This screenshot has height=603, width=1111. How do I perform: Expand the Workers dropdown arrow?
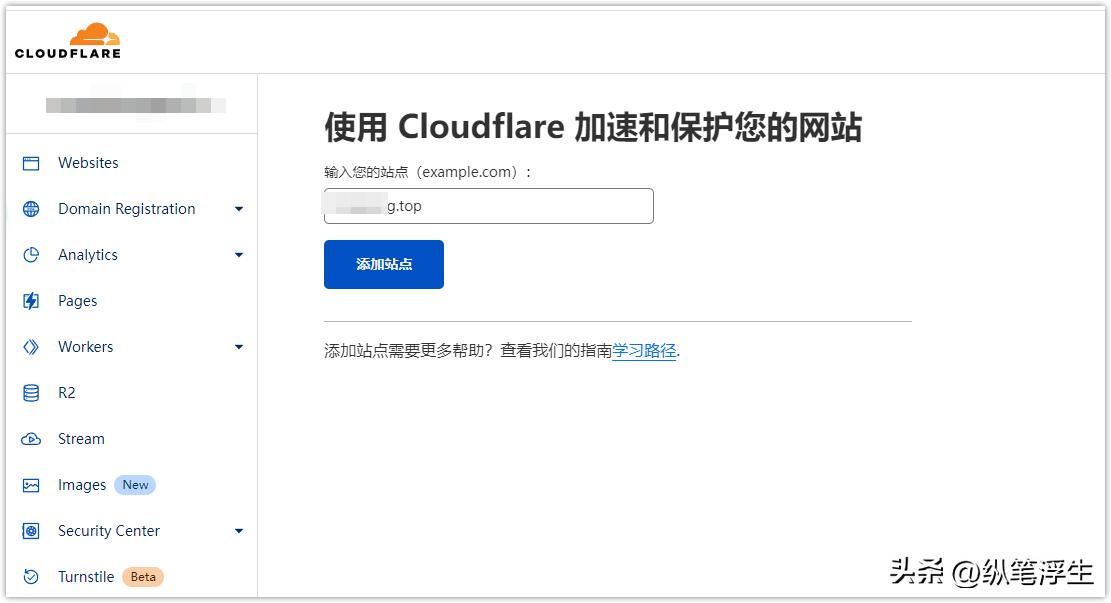[239, 346]
